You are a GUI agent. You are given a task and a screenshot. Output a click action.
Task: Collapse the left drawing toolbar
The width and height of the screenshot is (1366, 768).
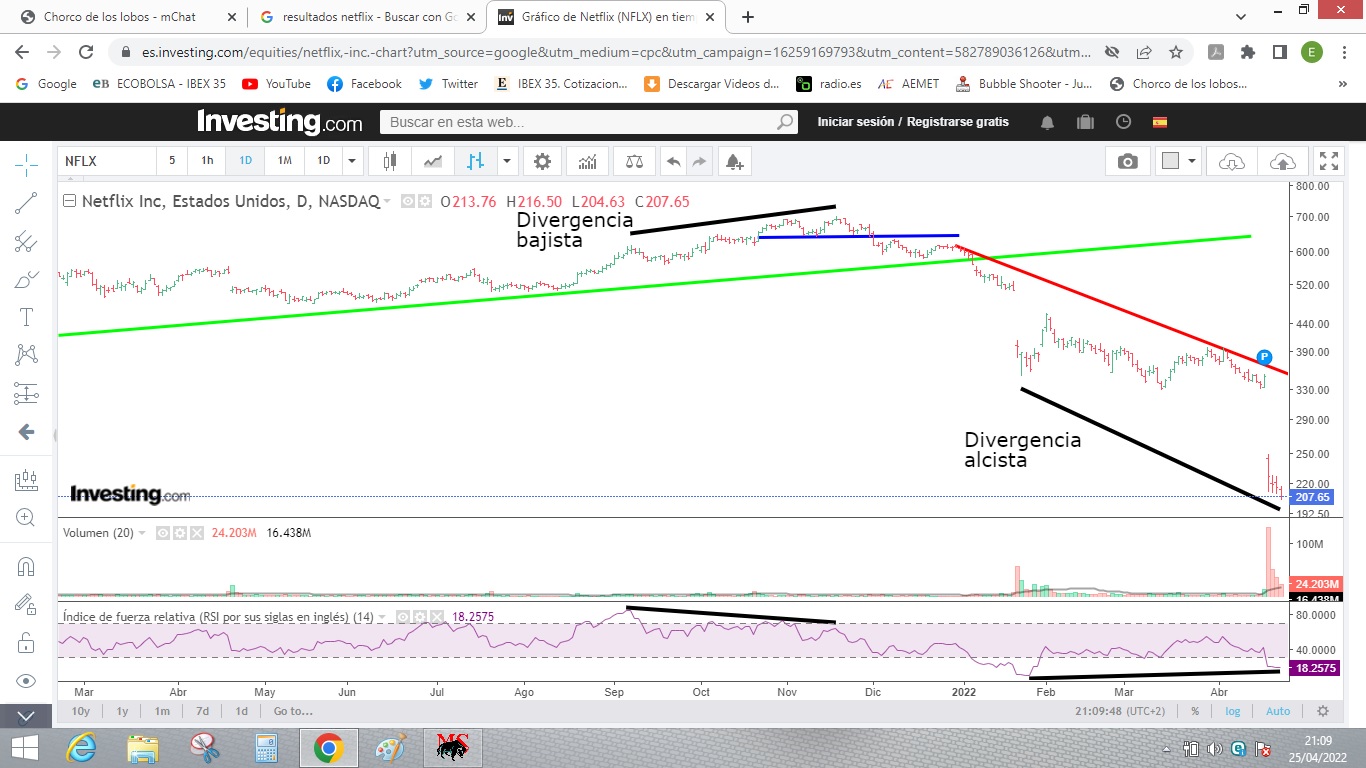(x=26, y=716)
